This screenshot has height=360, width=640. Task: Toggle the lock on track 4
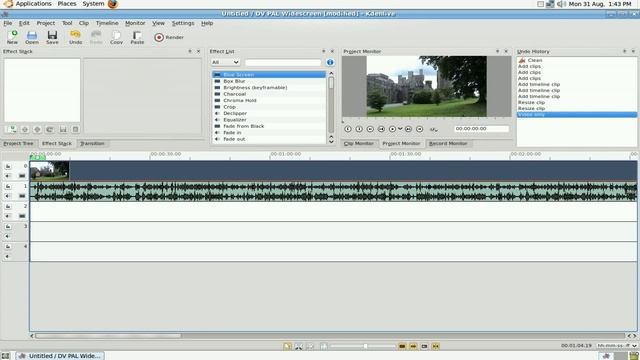point(8,247)
